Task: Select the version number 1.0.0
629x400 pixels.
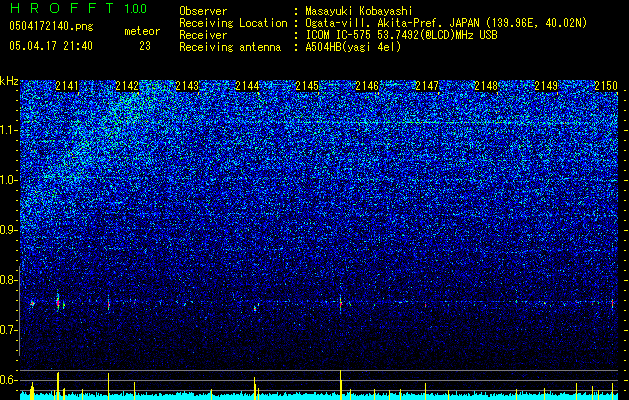Action: click(136, 9)
